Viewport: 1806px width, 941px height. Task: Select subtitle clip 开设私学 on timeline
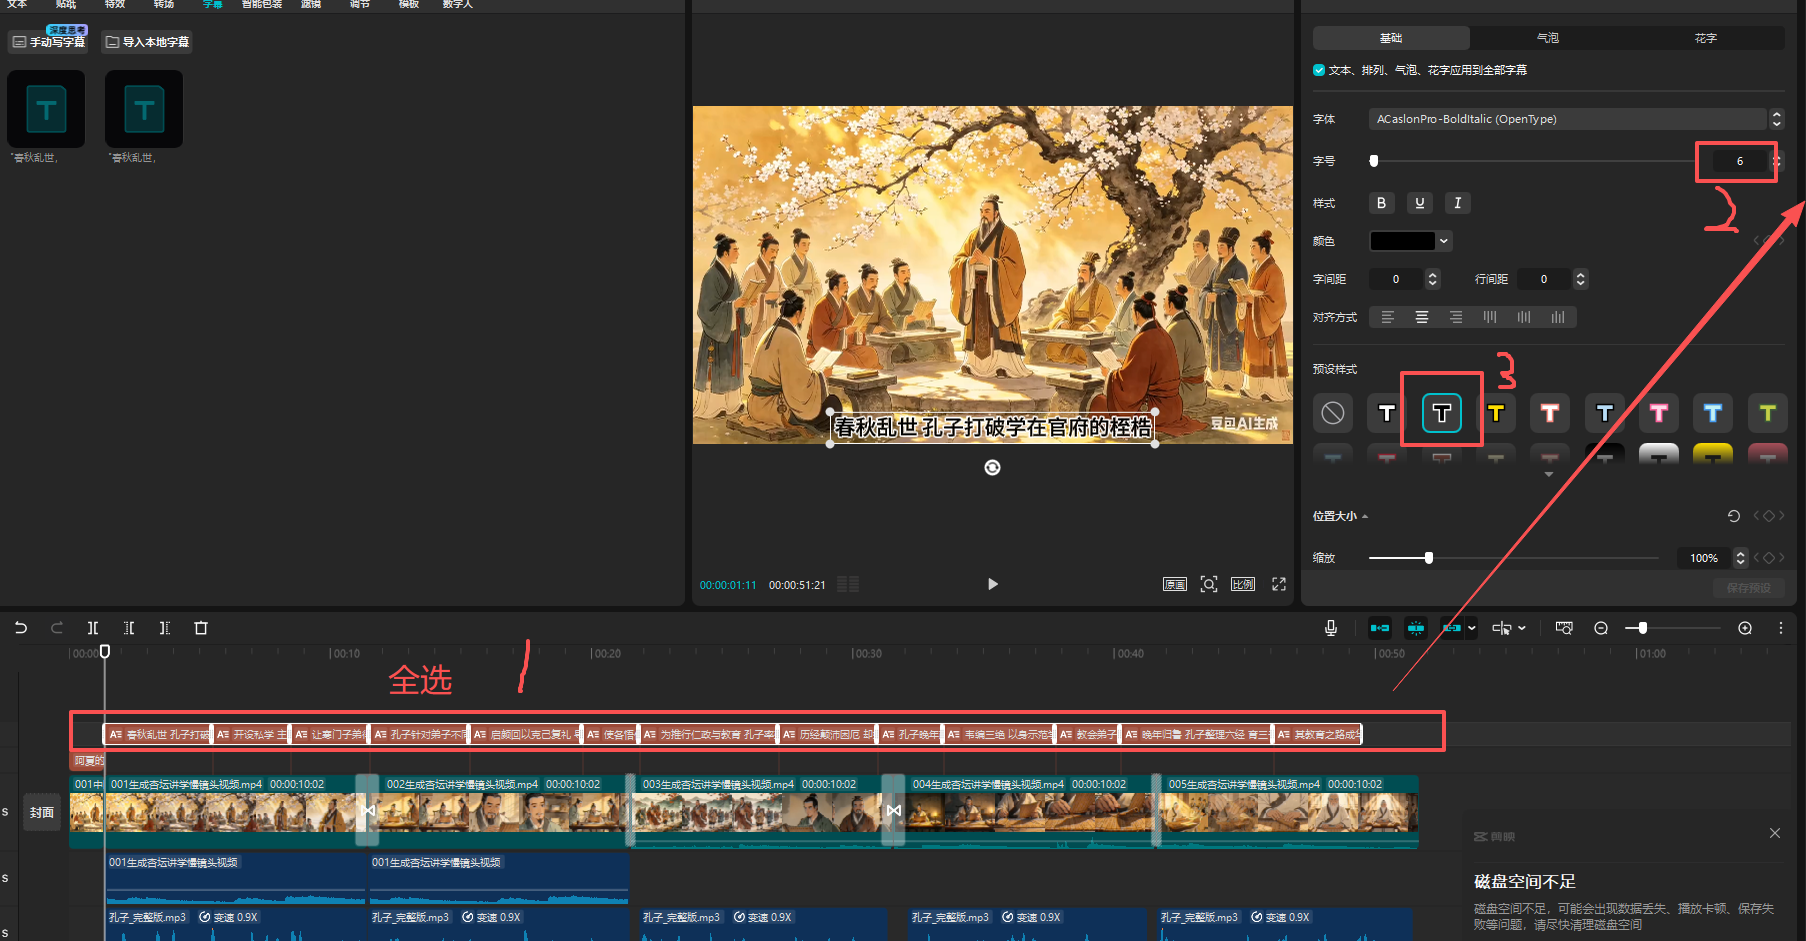pyautogui.click(x=251, y=734)
